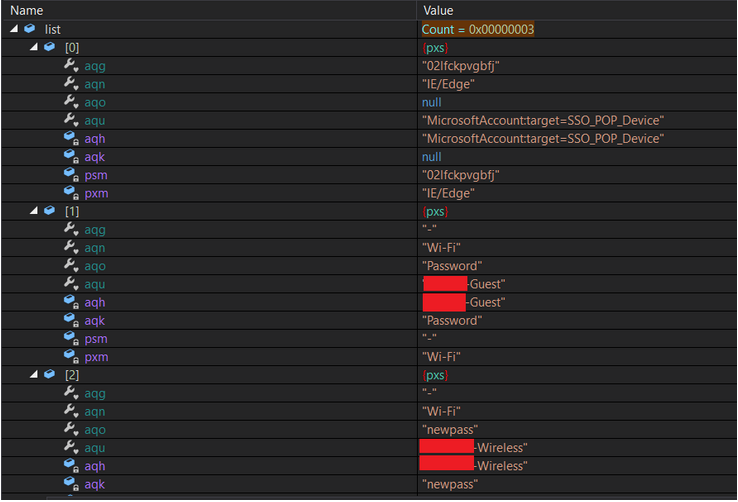
Task: Click the {pxs} value for item [1]
Action: point(434,211)
